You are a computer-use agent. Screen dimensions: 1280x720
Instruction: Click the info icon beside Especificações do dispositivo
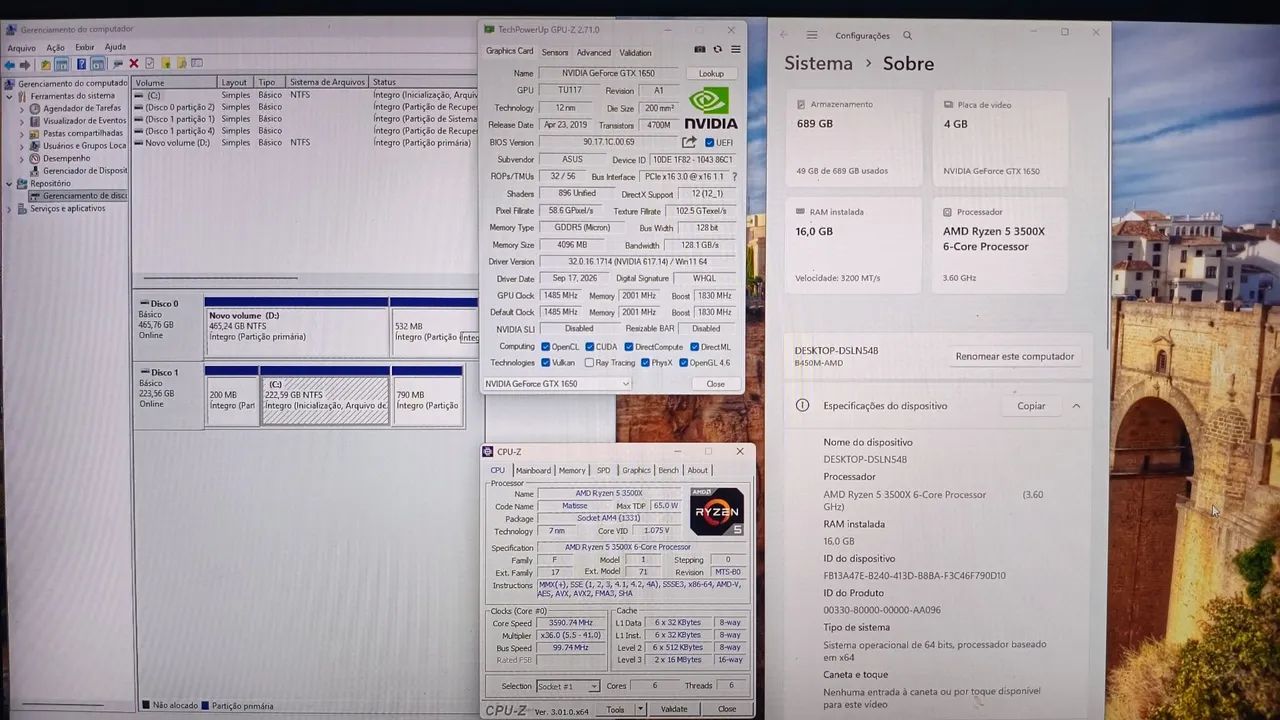pos(802,405)
